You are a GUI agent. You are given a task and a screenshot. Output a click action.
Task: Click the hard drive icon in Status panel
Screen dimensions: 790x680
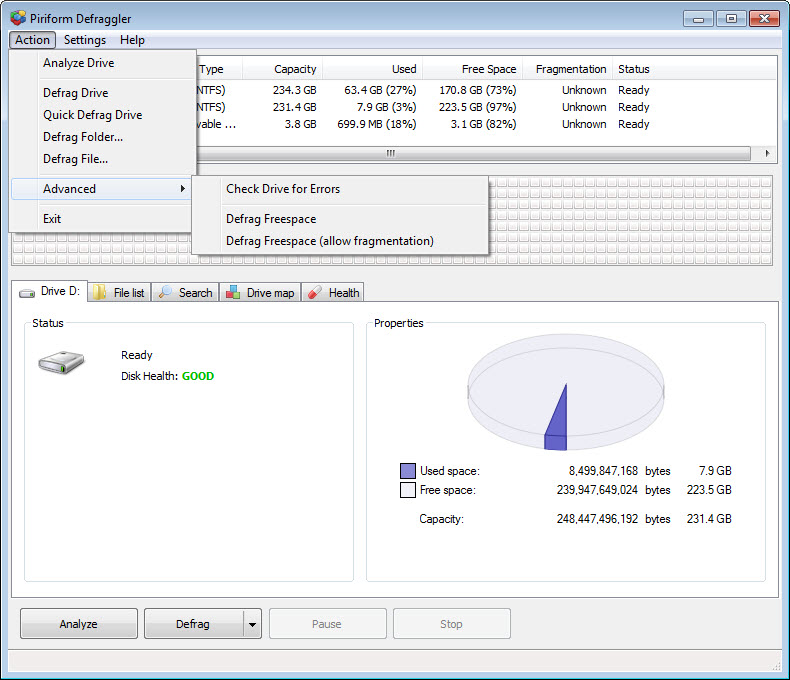(61, 363)
